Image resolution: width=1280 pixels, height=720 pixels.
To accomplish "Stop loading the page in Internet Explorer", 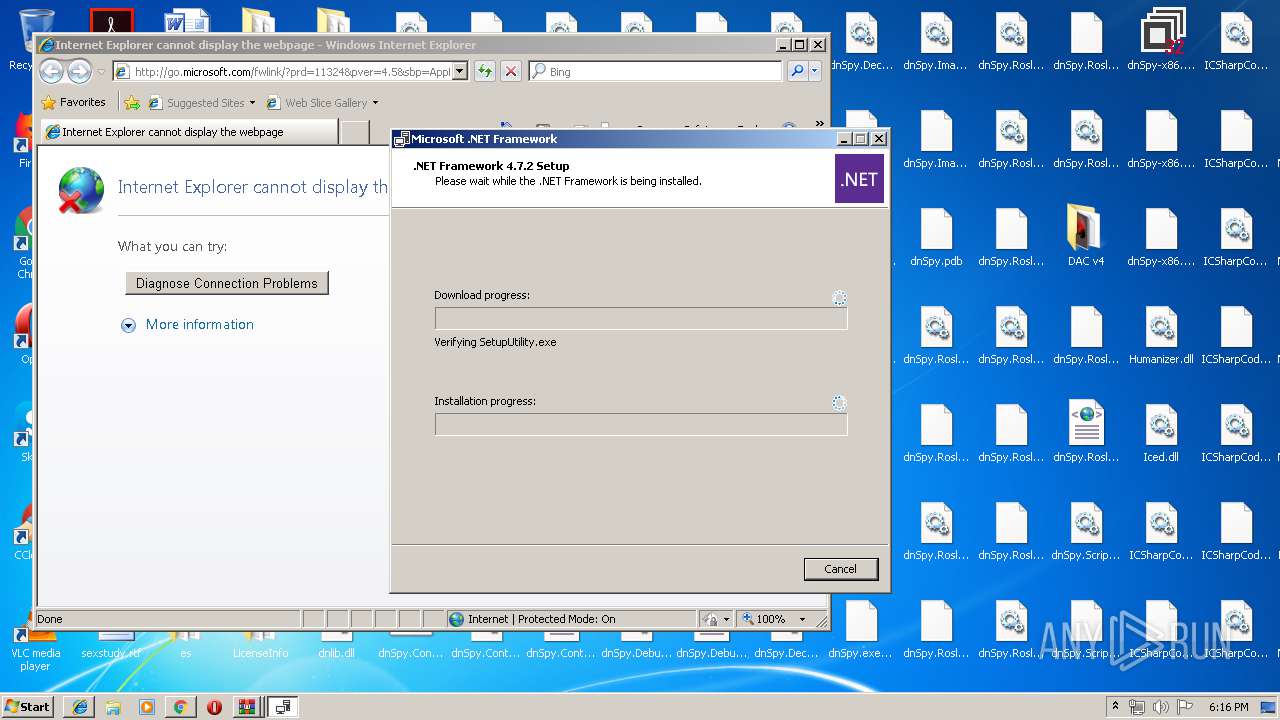I will pyautogui.click(x=510, y=71).
